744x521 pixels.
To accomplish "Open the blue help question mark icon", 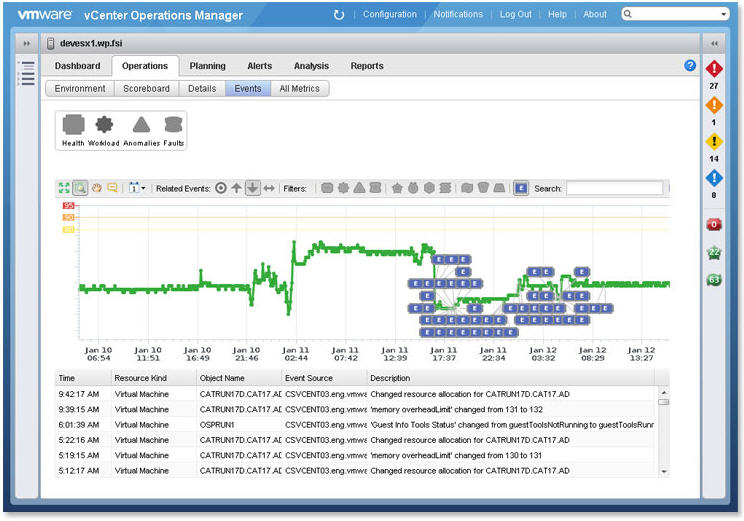I will (x=690, y=65).
